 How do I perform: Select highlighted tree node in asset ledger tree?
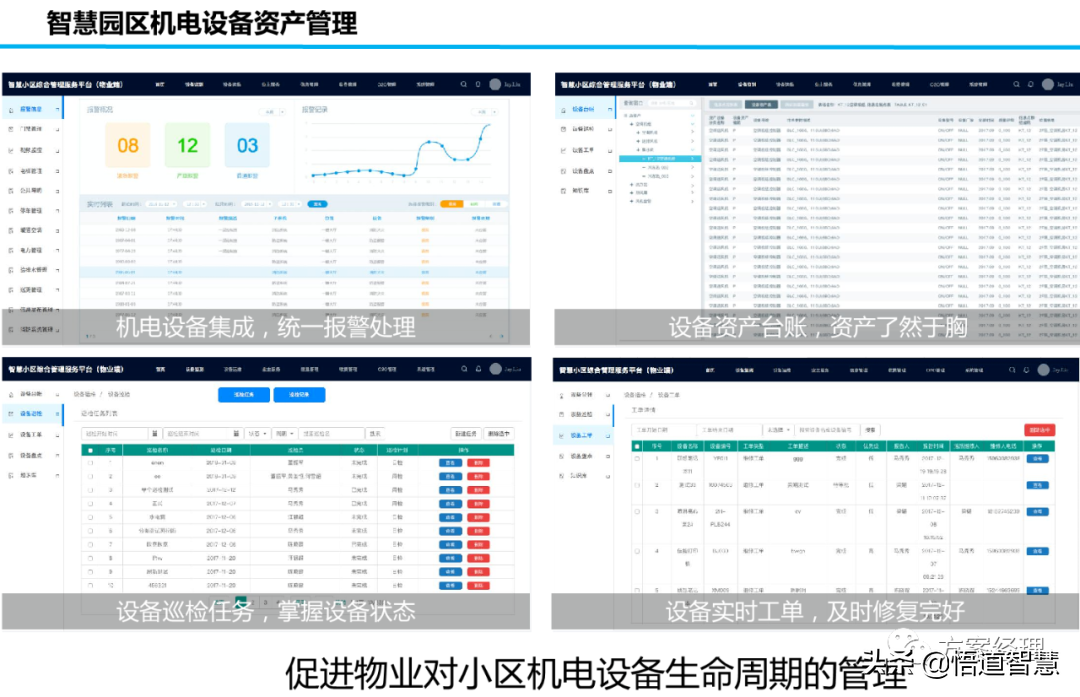tap(660, 158)
